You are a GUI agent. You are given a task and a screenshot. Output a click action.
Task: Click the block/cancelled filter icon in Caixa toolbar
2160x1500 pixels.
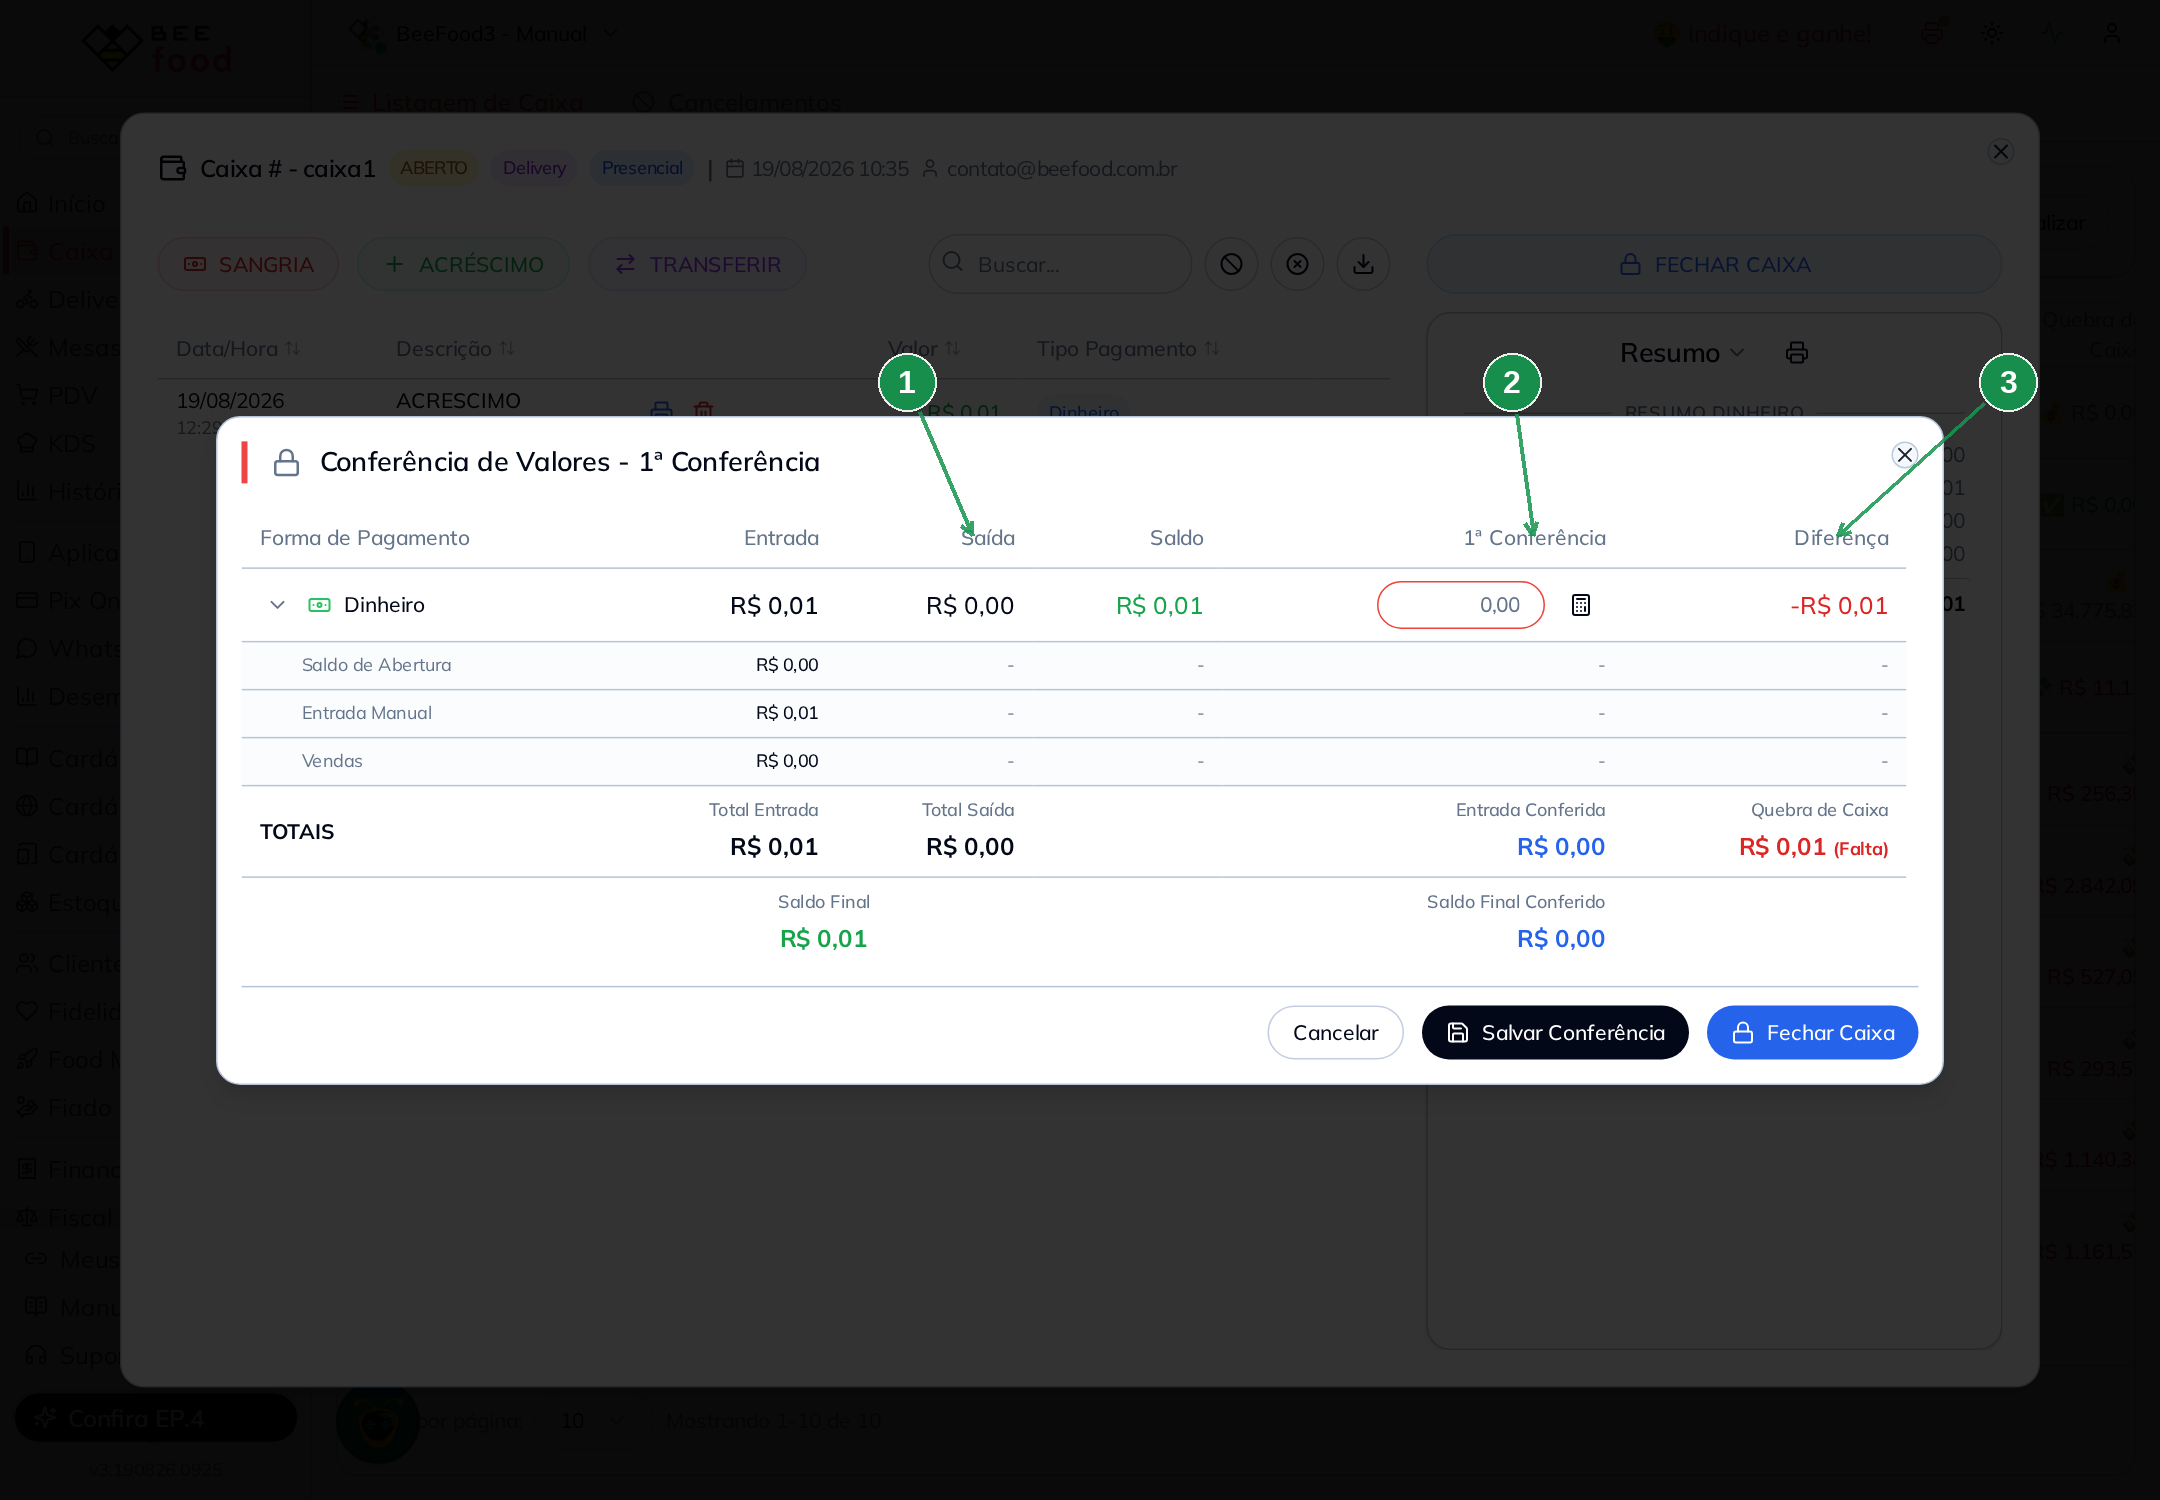point(1231,264)
